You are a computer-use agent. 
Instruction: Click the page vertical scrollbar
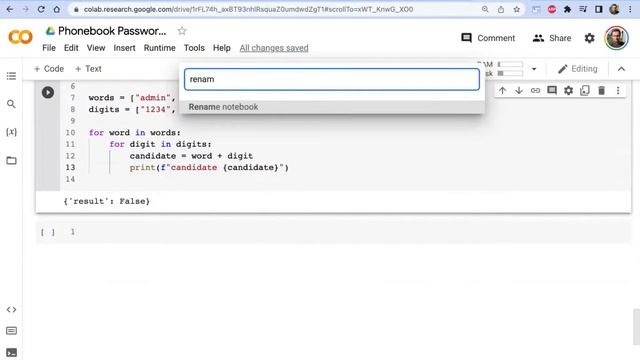pos(636,327)
